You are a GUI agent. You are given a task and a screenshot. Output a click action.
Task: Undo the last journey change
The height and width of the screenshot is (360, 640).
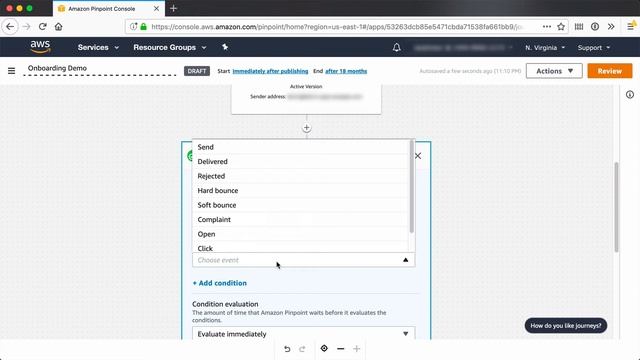(287, 349)
